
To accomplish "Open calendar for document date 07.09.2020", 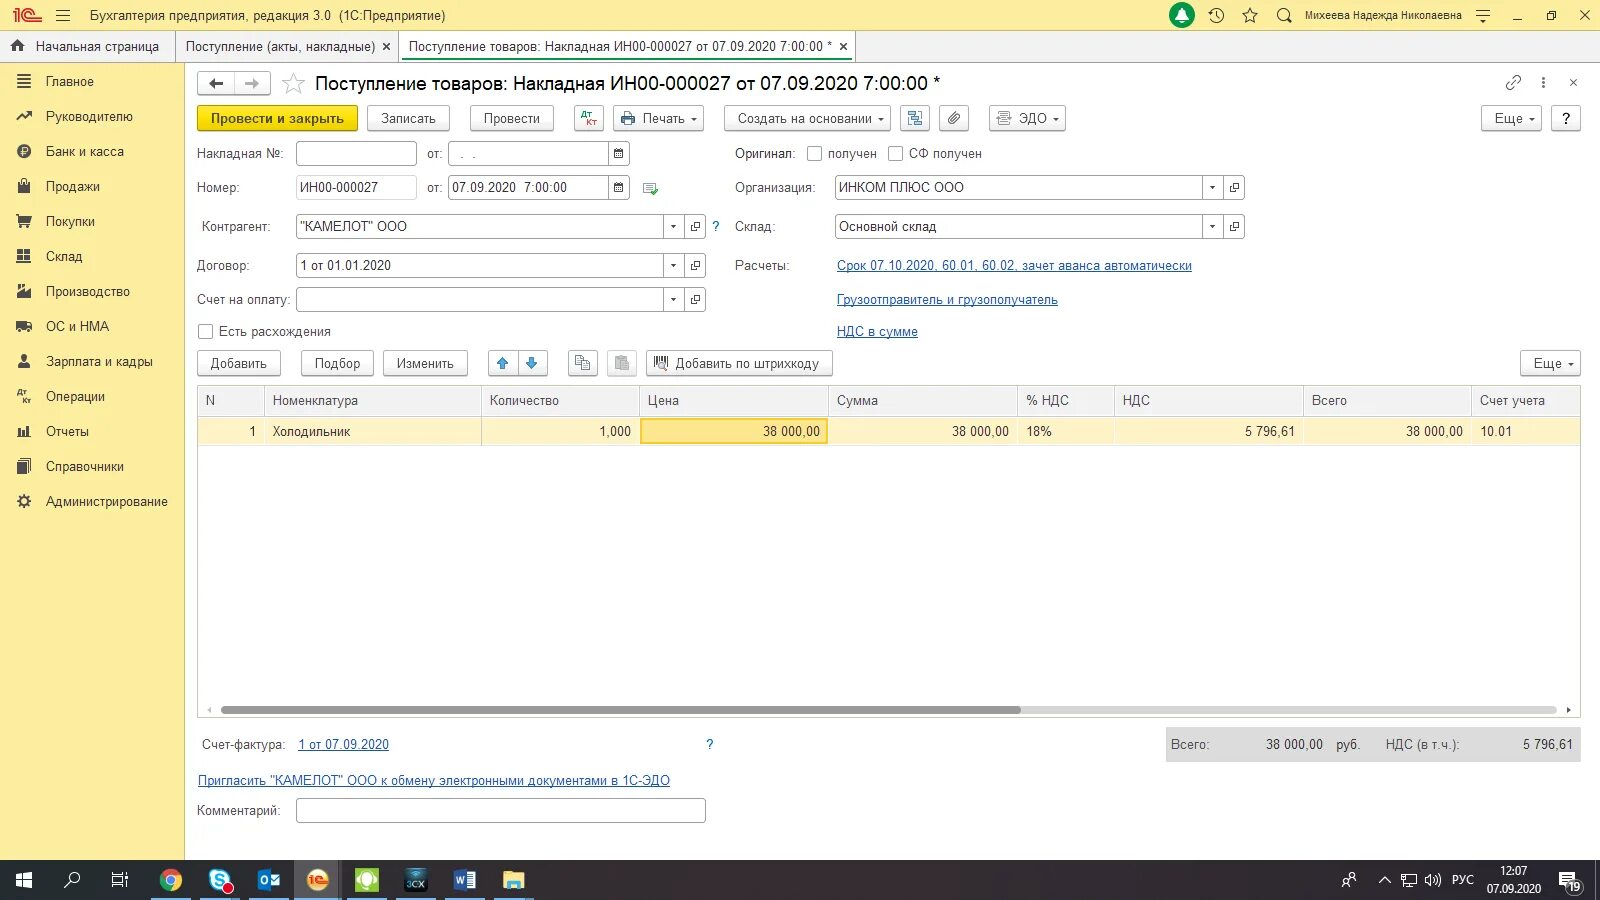I will (619, 188).
